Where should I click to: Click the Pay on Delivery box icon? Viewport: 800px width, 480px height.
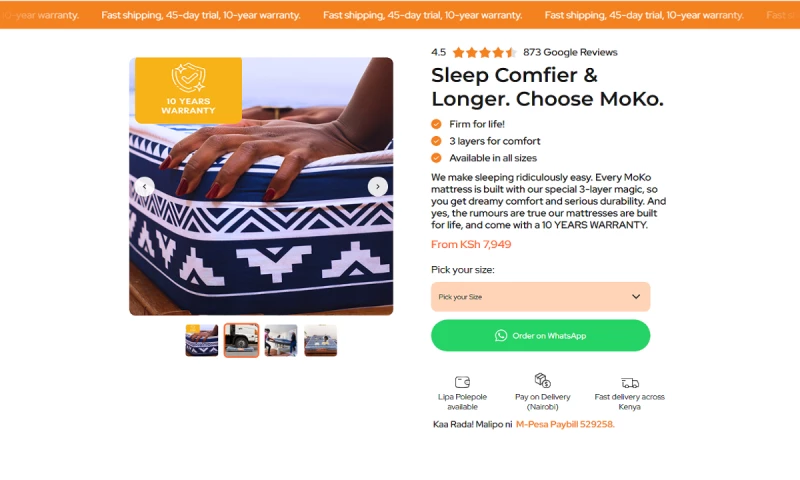click(x=542, y=380)
